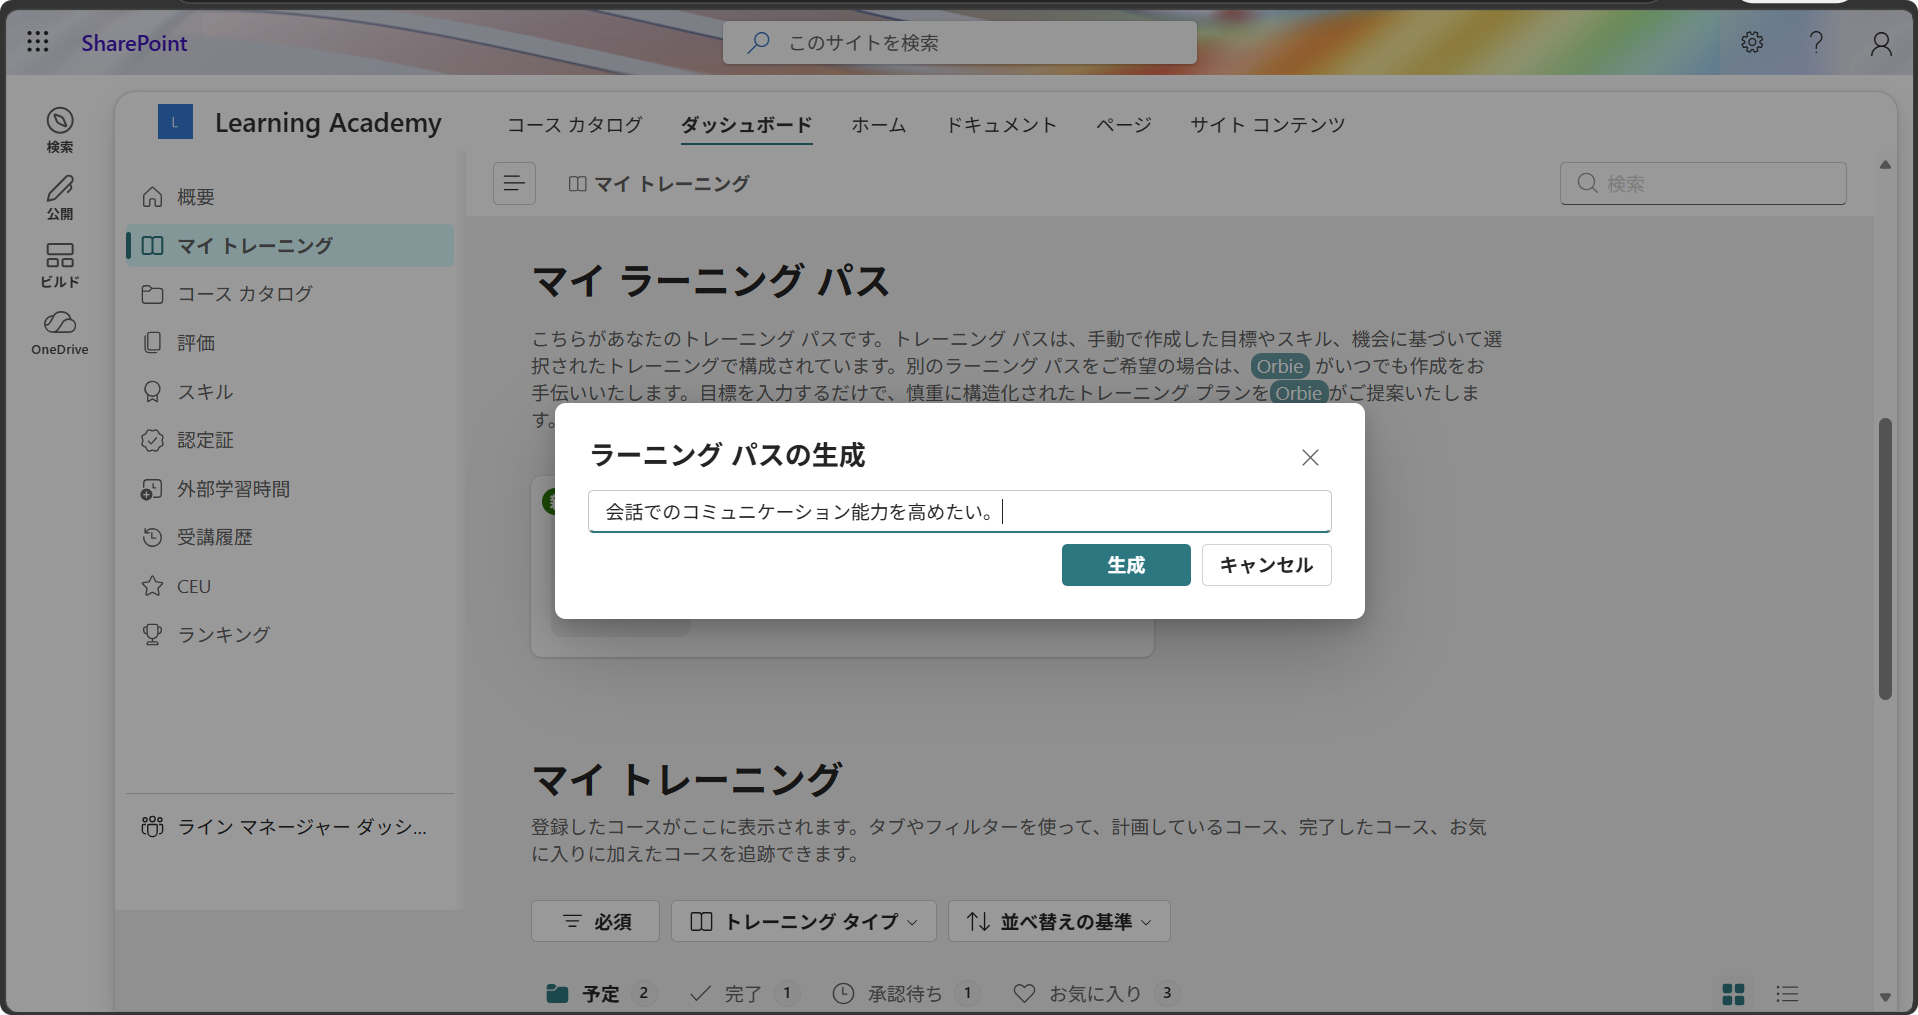Click the 生成 button

1126,565
